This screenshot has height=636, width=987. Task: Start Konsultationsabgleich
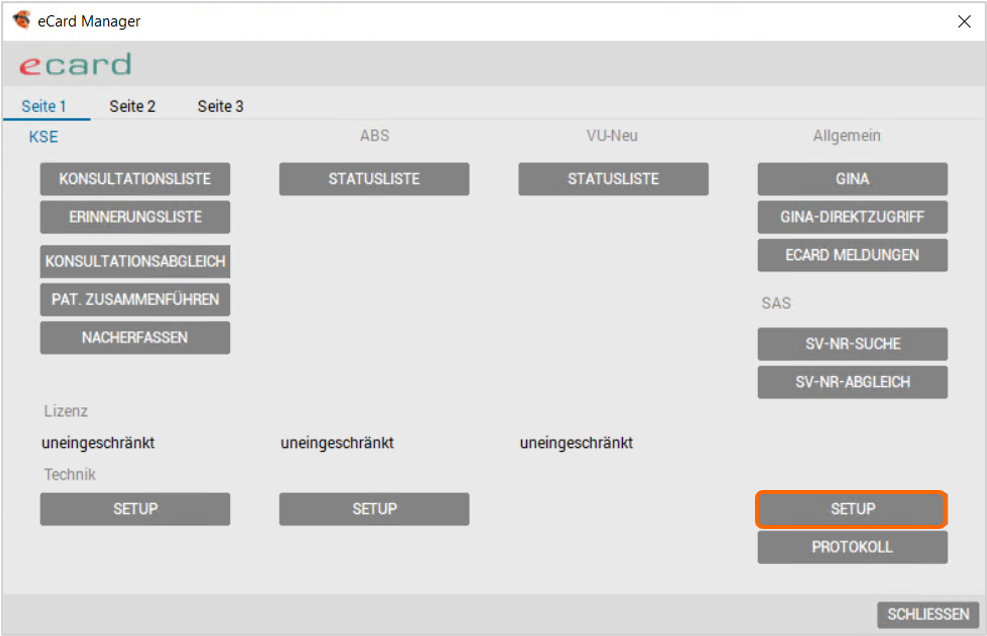point(135,261)
